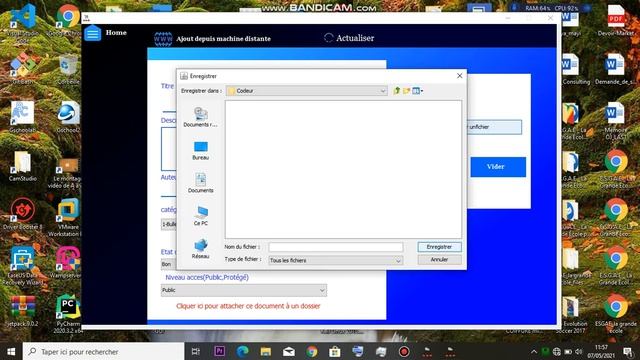Open the notification center icon

click(x=628, y=351)
